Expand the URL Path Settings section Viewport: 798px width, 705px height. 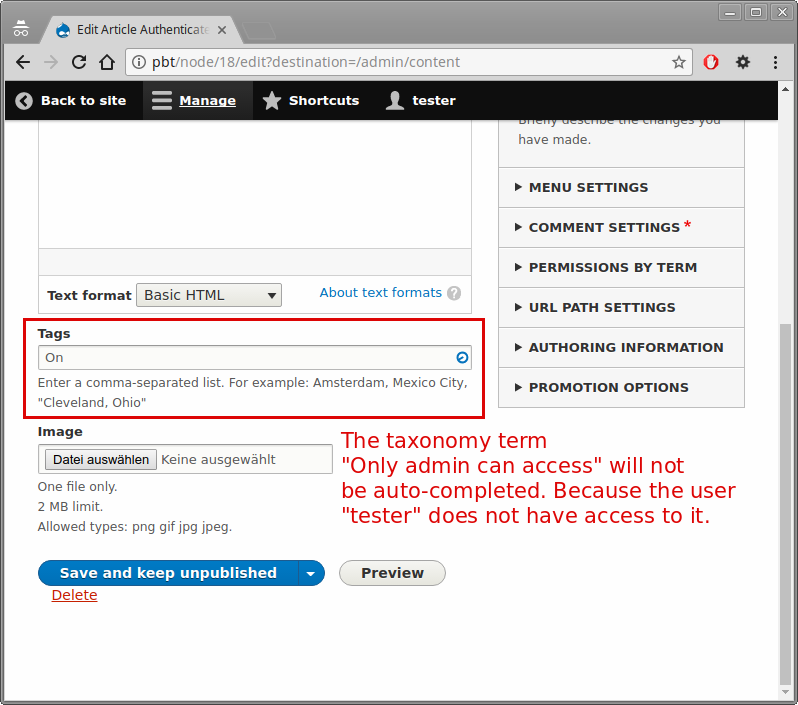coord(601,307)
